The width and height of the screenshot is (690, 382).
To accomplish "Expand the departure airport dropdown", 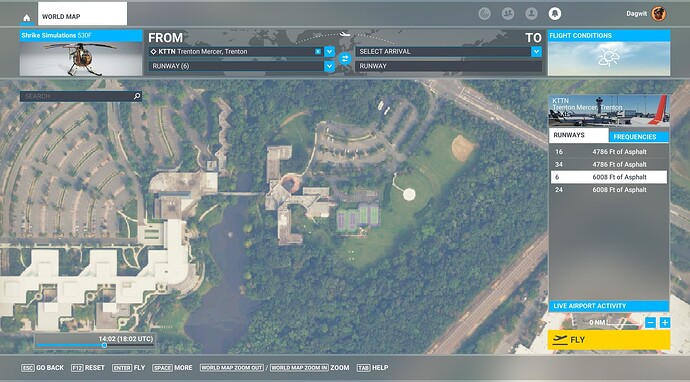I will pos(329,51).
